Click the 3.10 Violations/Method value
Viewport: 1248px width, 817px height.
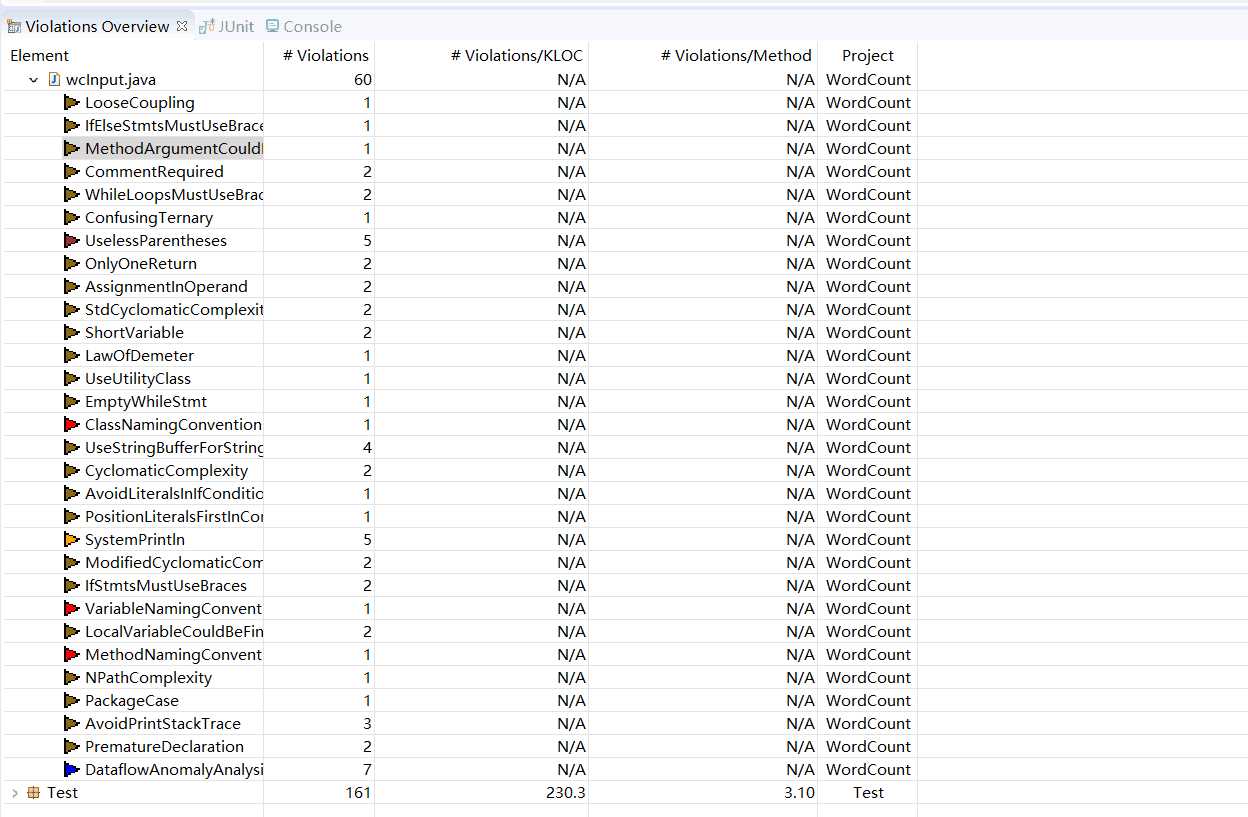pyautogui.click(x=798, y=793)
